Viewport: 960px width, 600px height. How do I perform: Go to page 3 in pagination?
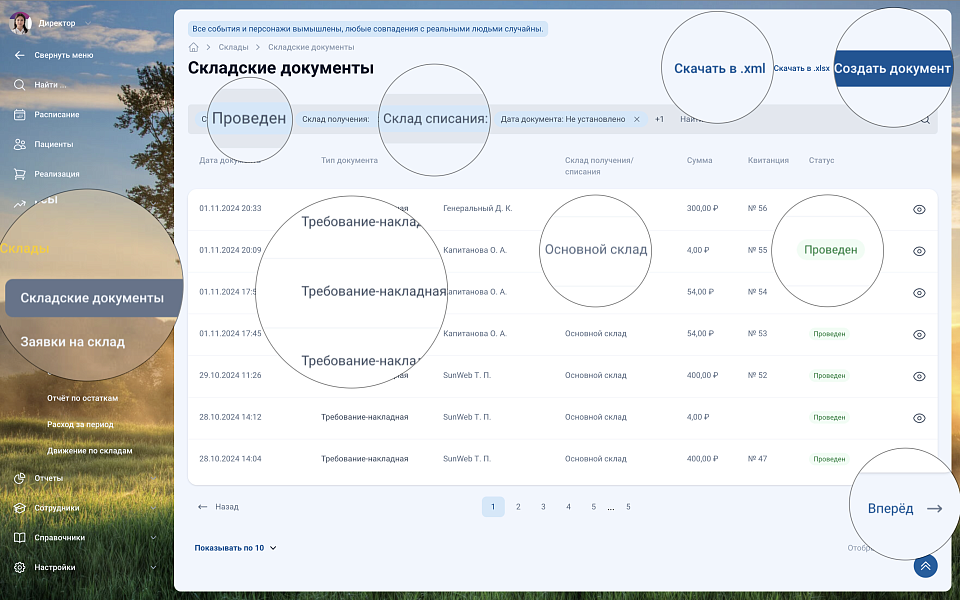tap(543, 507)
